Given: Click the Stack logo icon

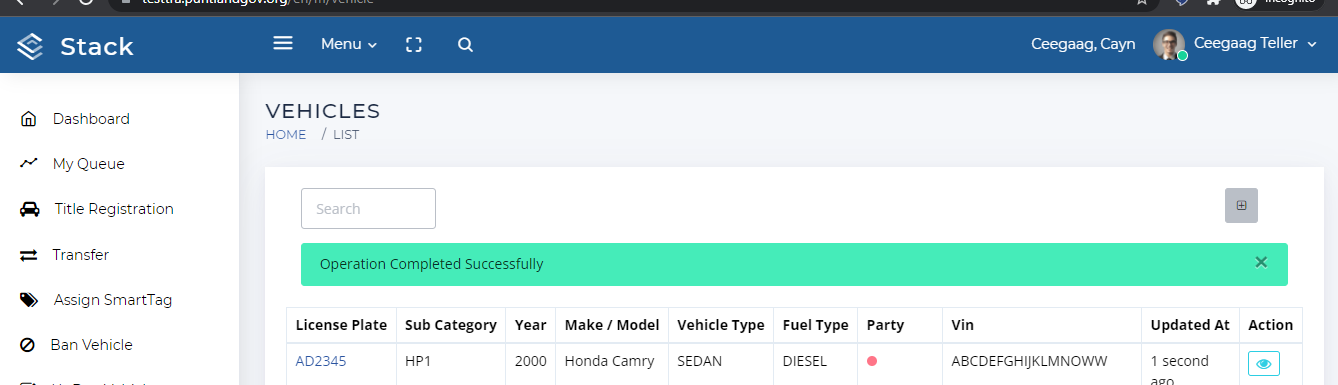Looking at the screenshot, I should (x=31, y=46).
